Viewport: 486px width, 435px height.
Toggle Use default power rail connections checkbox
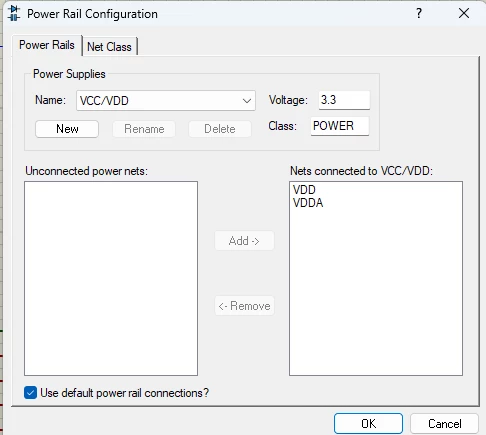30,393
